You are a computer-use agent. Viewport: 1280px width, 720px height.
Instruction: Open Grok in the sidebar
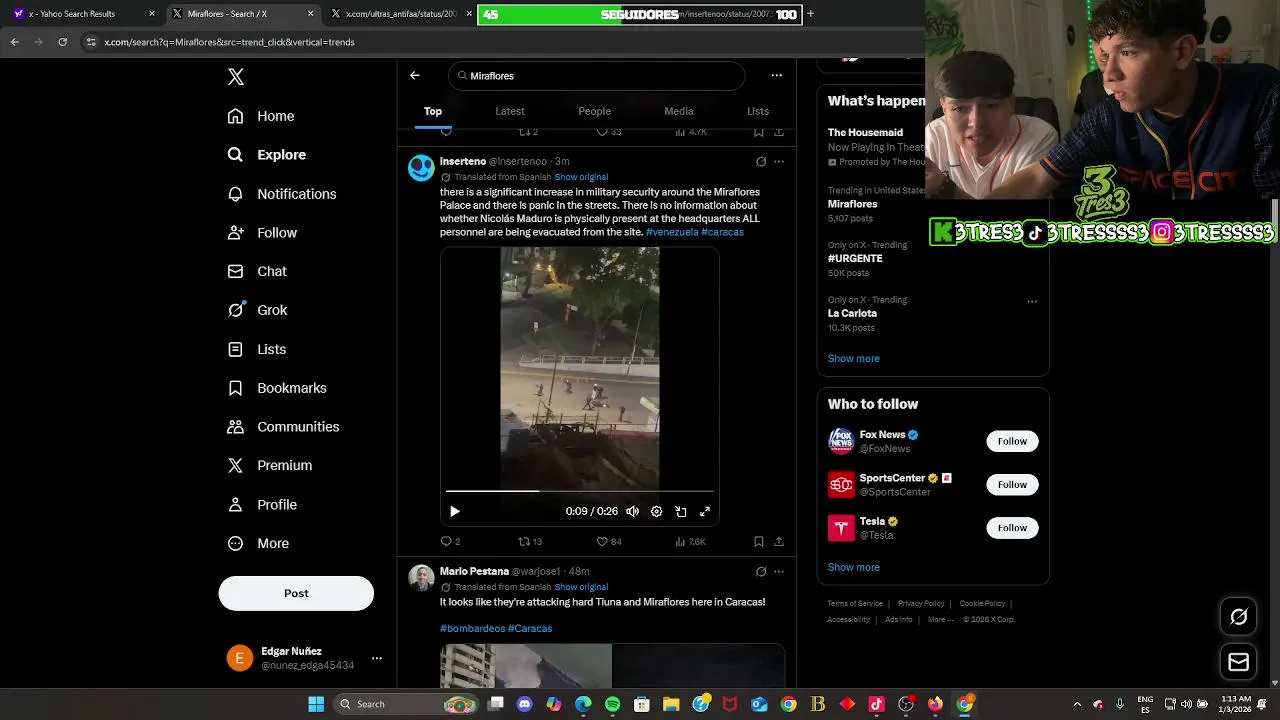coord(257,310)
